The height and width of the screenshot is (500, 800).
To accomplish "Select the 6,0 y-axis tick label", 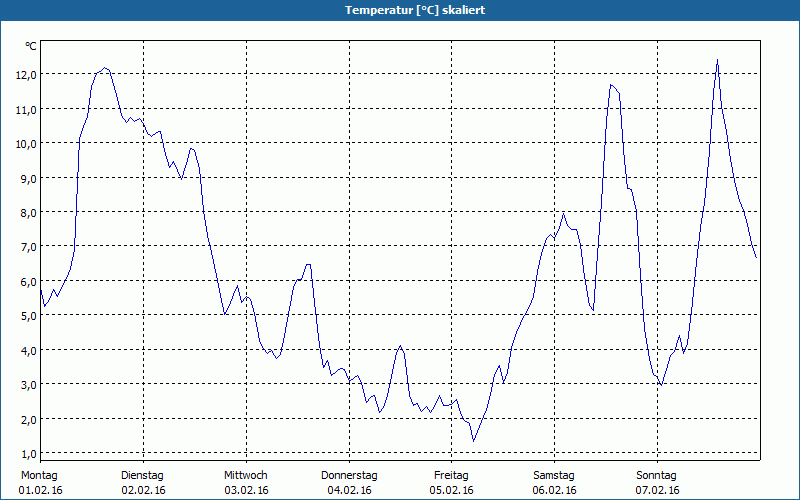I will point(30,281).
